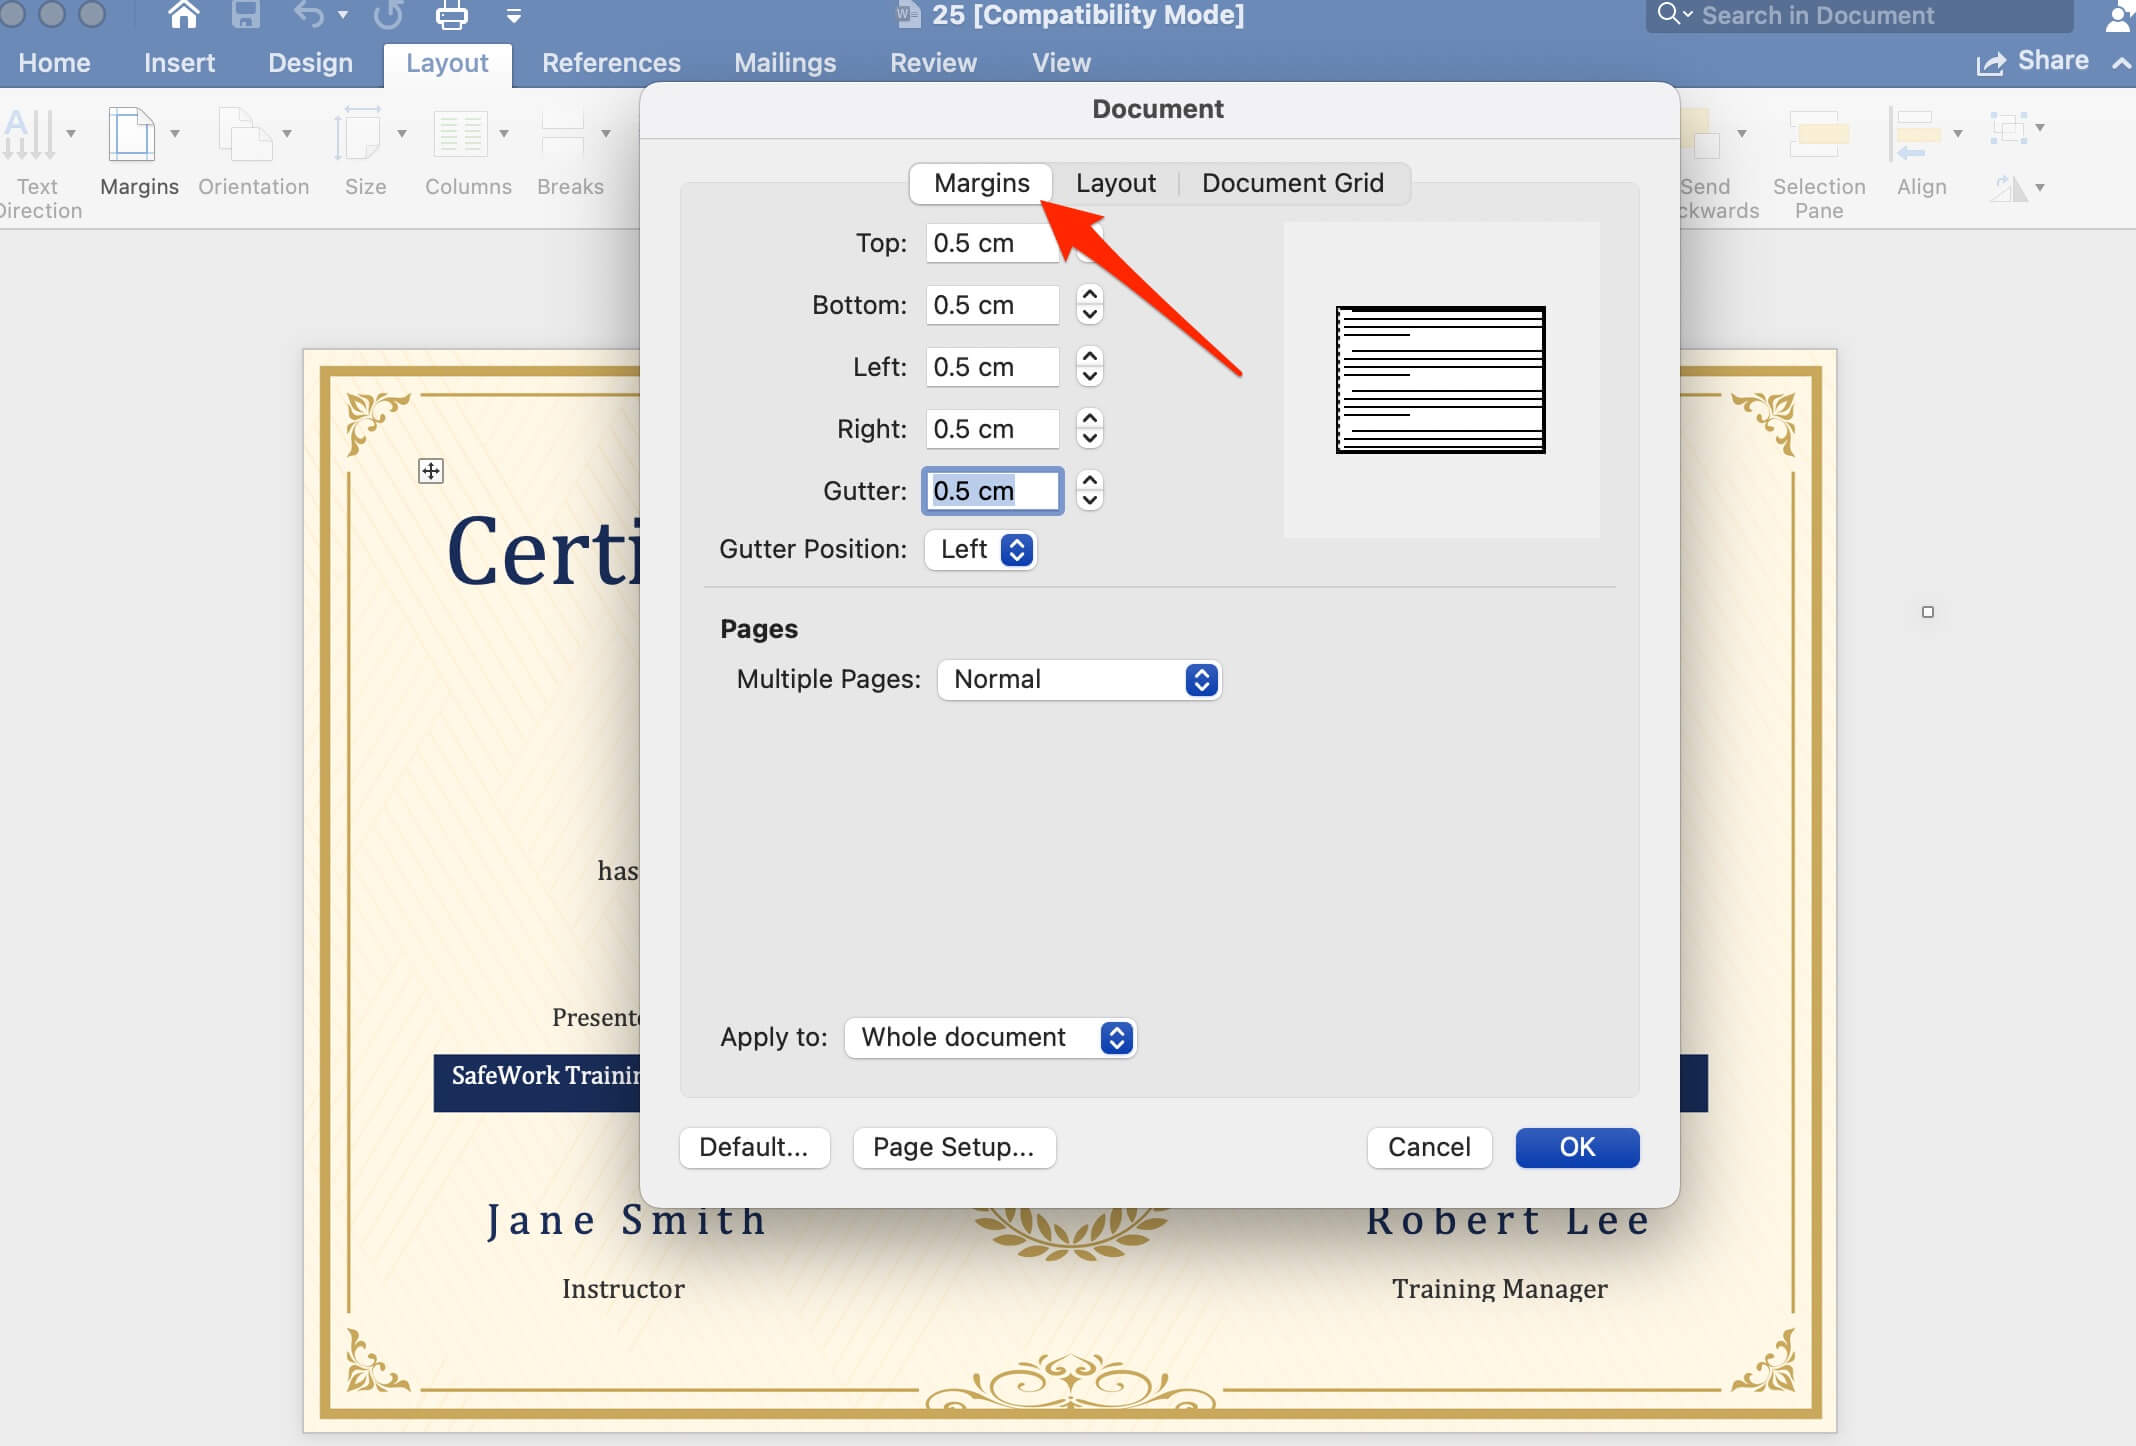Screen dimensions: 2136x1446
Task: Open the References ribbon tab
Action: coord(611,63)
